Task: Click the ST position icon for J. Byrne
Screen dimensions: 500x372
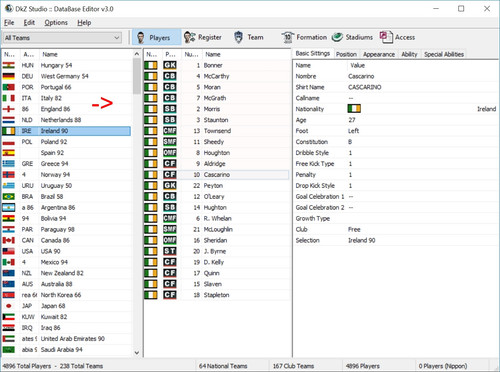Action: (170, 251)
